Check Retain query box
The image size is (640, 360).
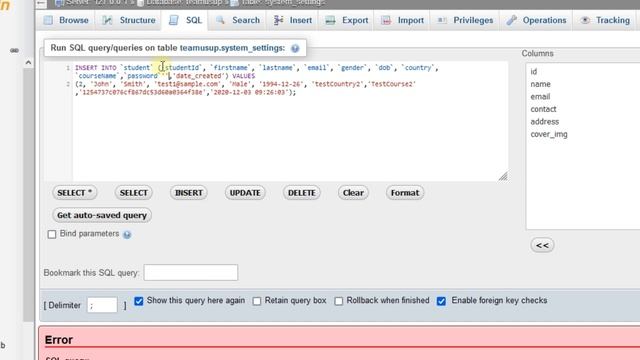coord(257,301)
